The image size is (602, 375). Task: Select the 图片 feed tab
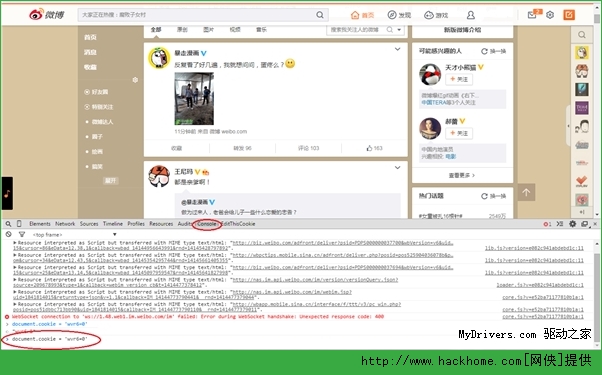click(208, 30)
